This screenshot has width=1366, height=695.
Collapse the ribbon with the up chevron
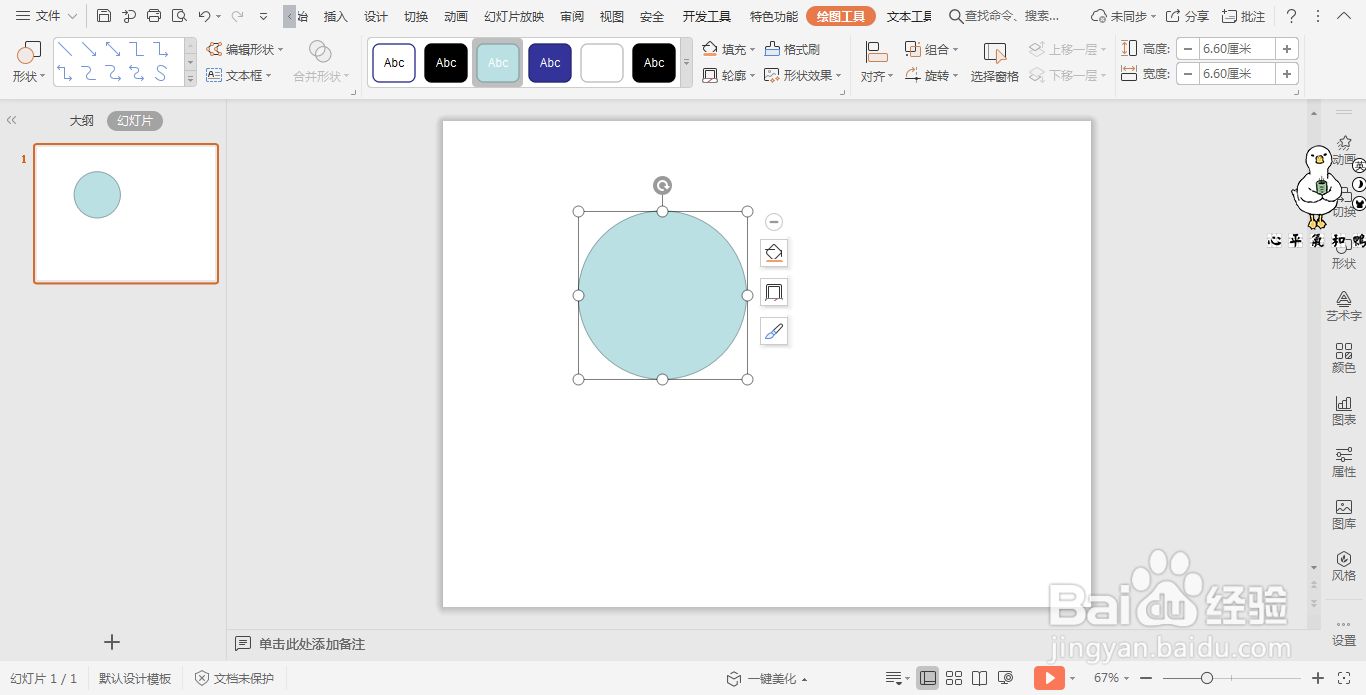pos(1343,16)
